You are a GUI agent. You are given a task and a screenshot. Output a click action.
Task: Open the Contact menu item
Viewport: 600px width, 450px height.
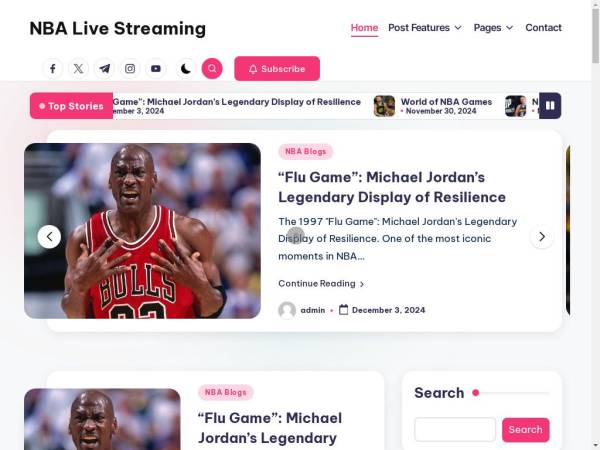tap(543, 28)
